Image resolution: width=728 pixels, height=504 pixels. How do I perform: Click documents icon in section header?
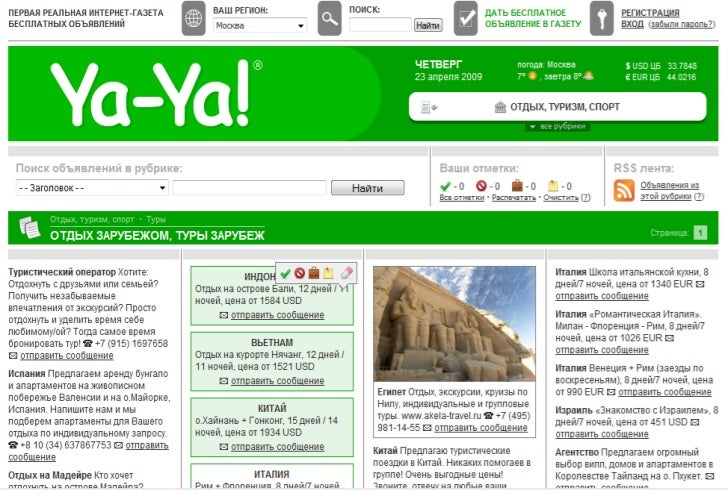coord(30,227)
